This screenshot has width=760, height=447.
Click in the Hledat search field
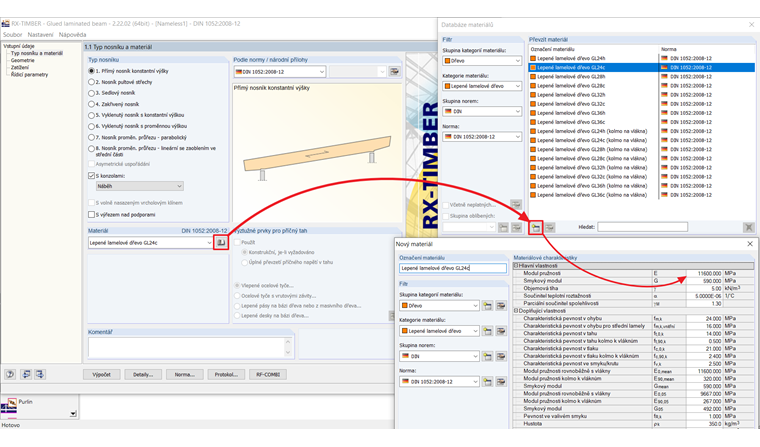[642, 227]
